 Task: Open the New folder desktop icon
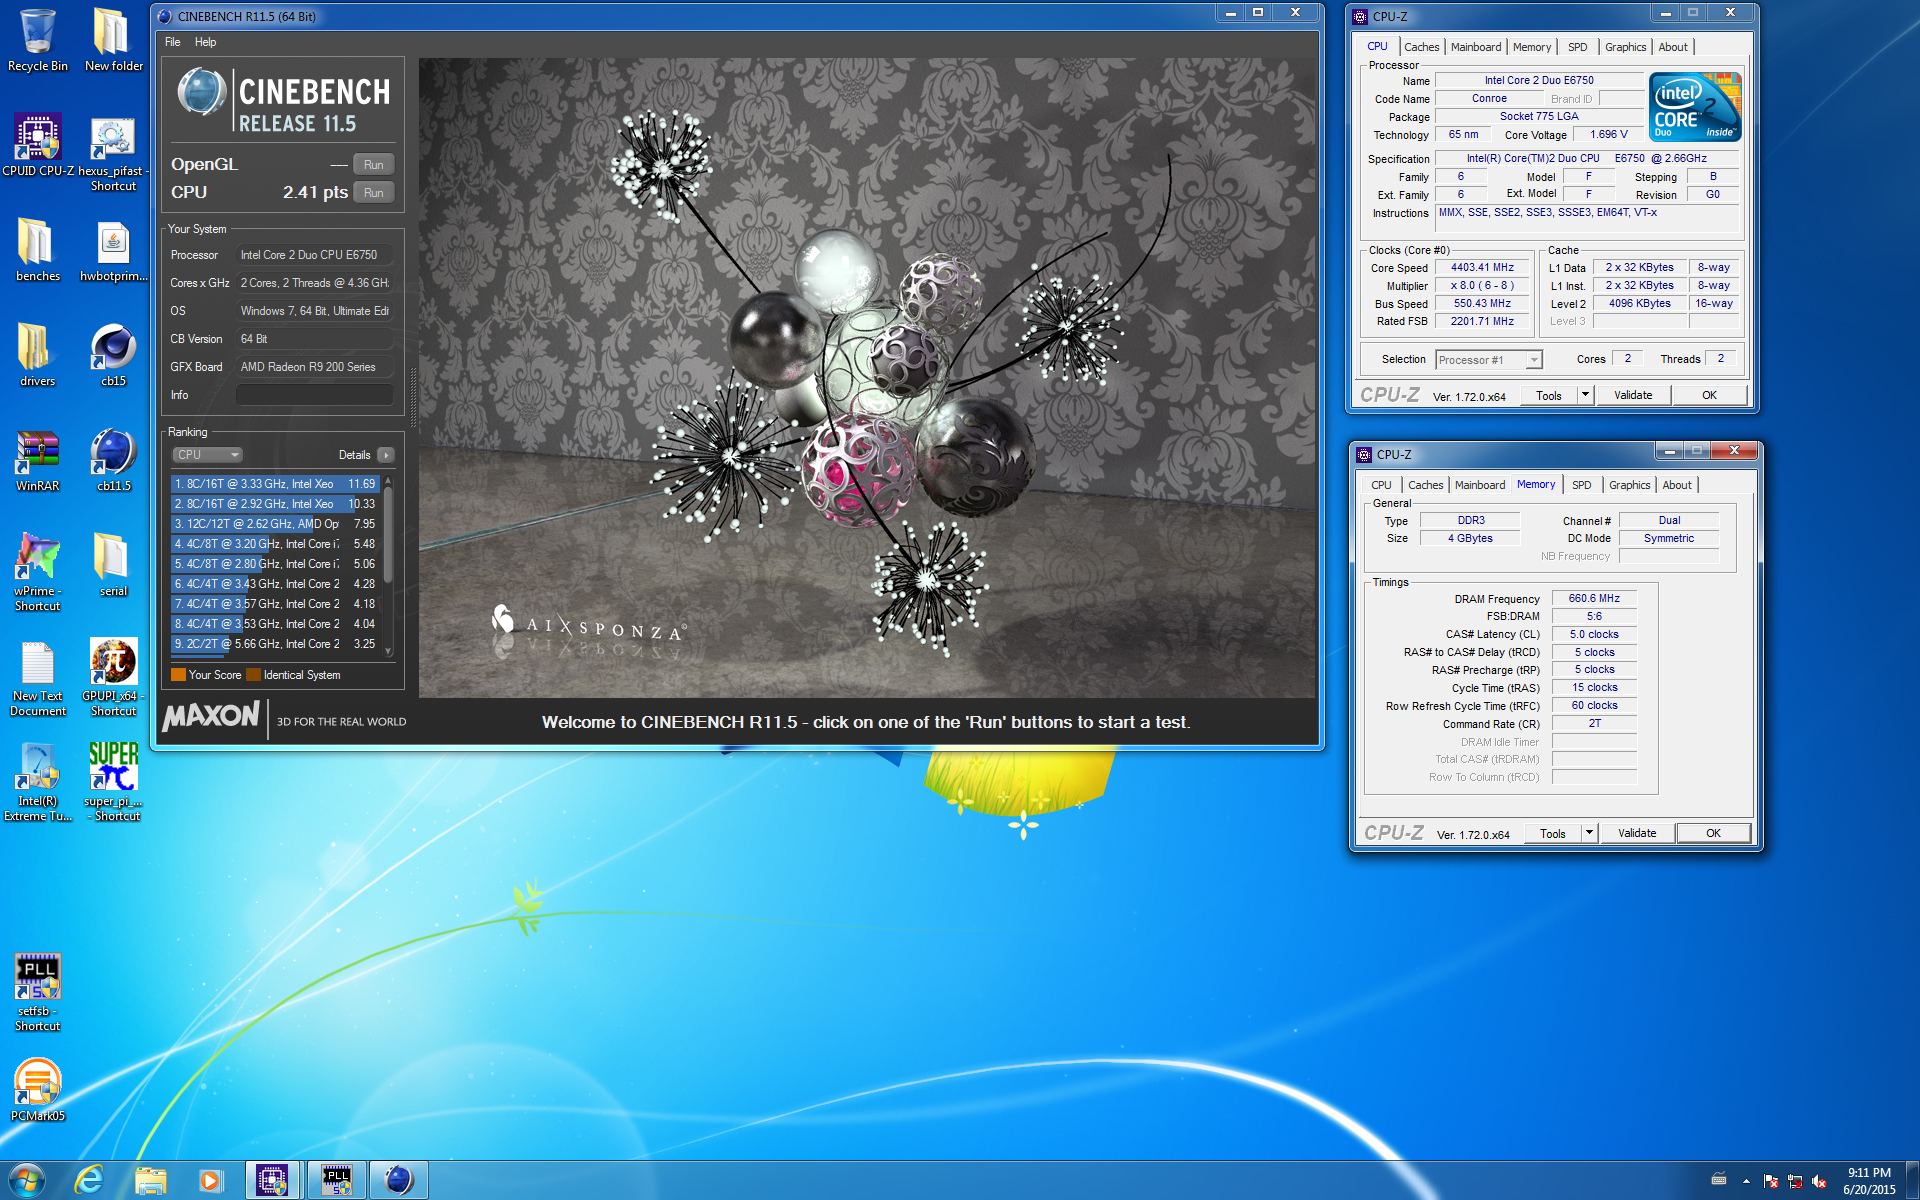tap(113, 40)
